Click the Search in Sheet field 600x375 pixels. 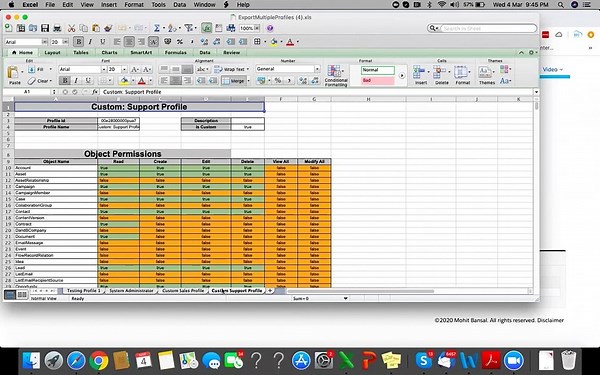[488, 28]
